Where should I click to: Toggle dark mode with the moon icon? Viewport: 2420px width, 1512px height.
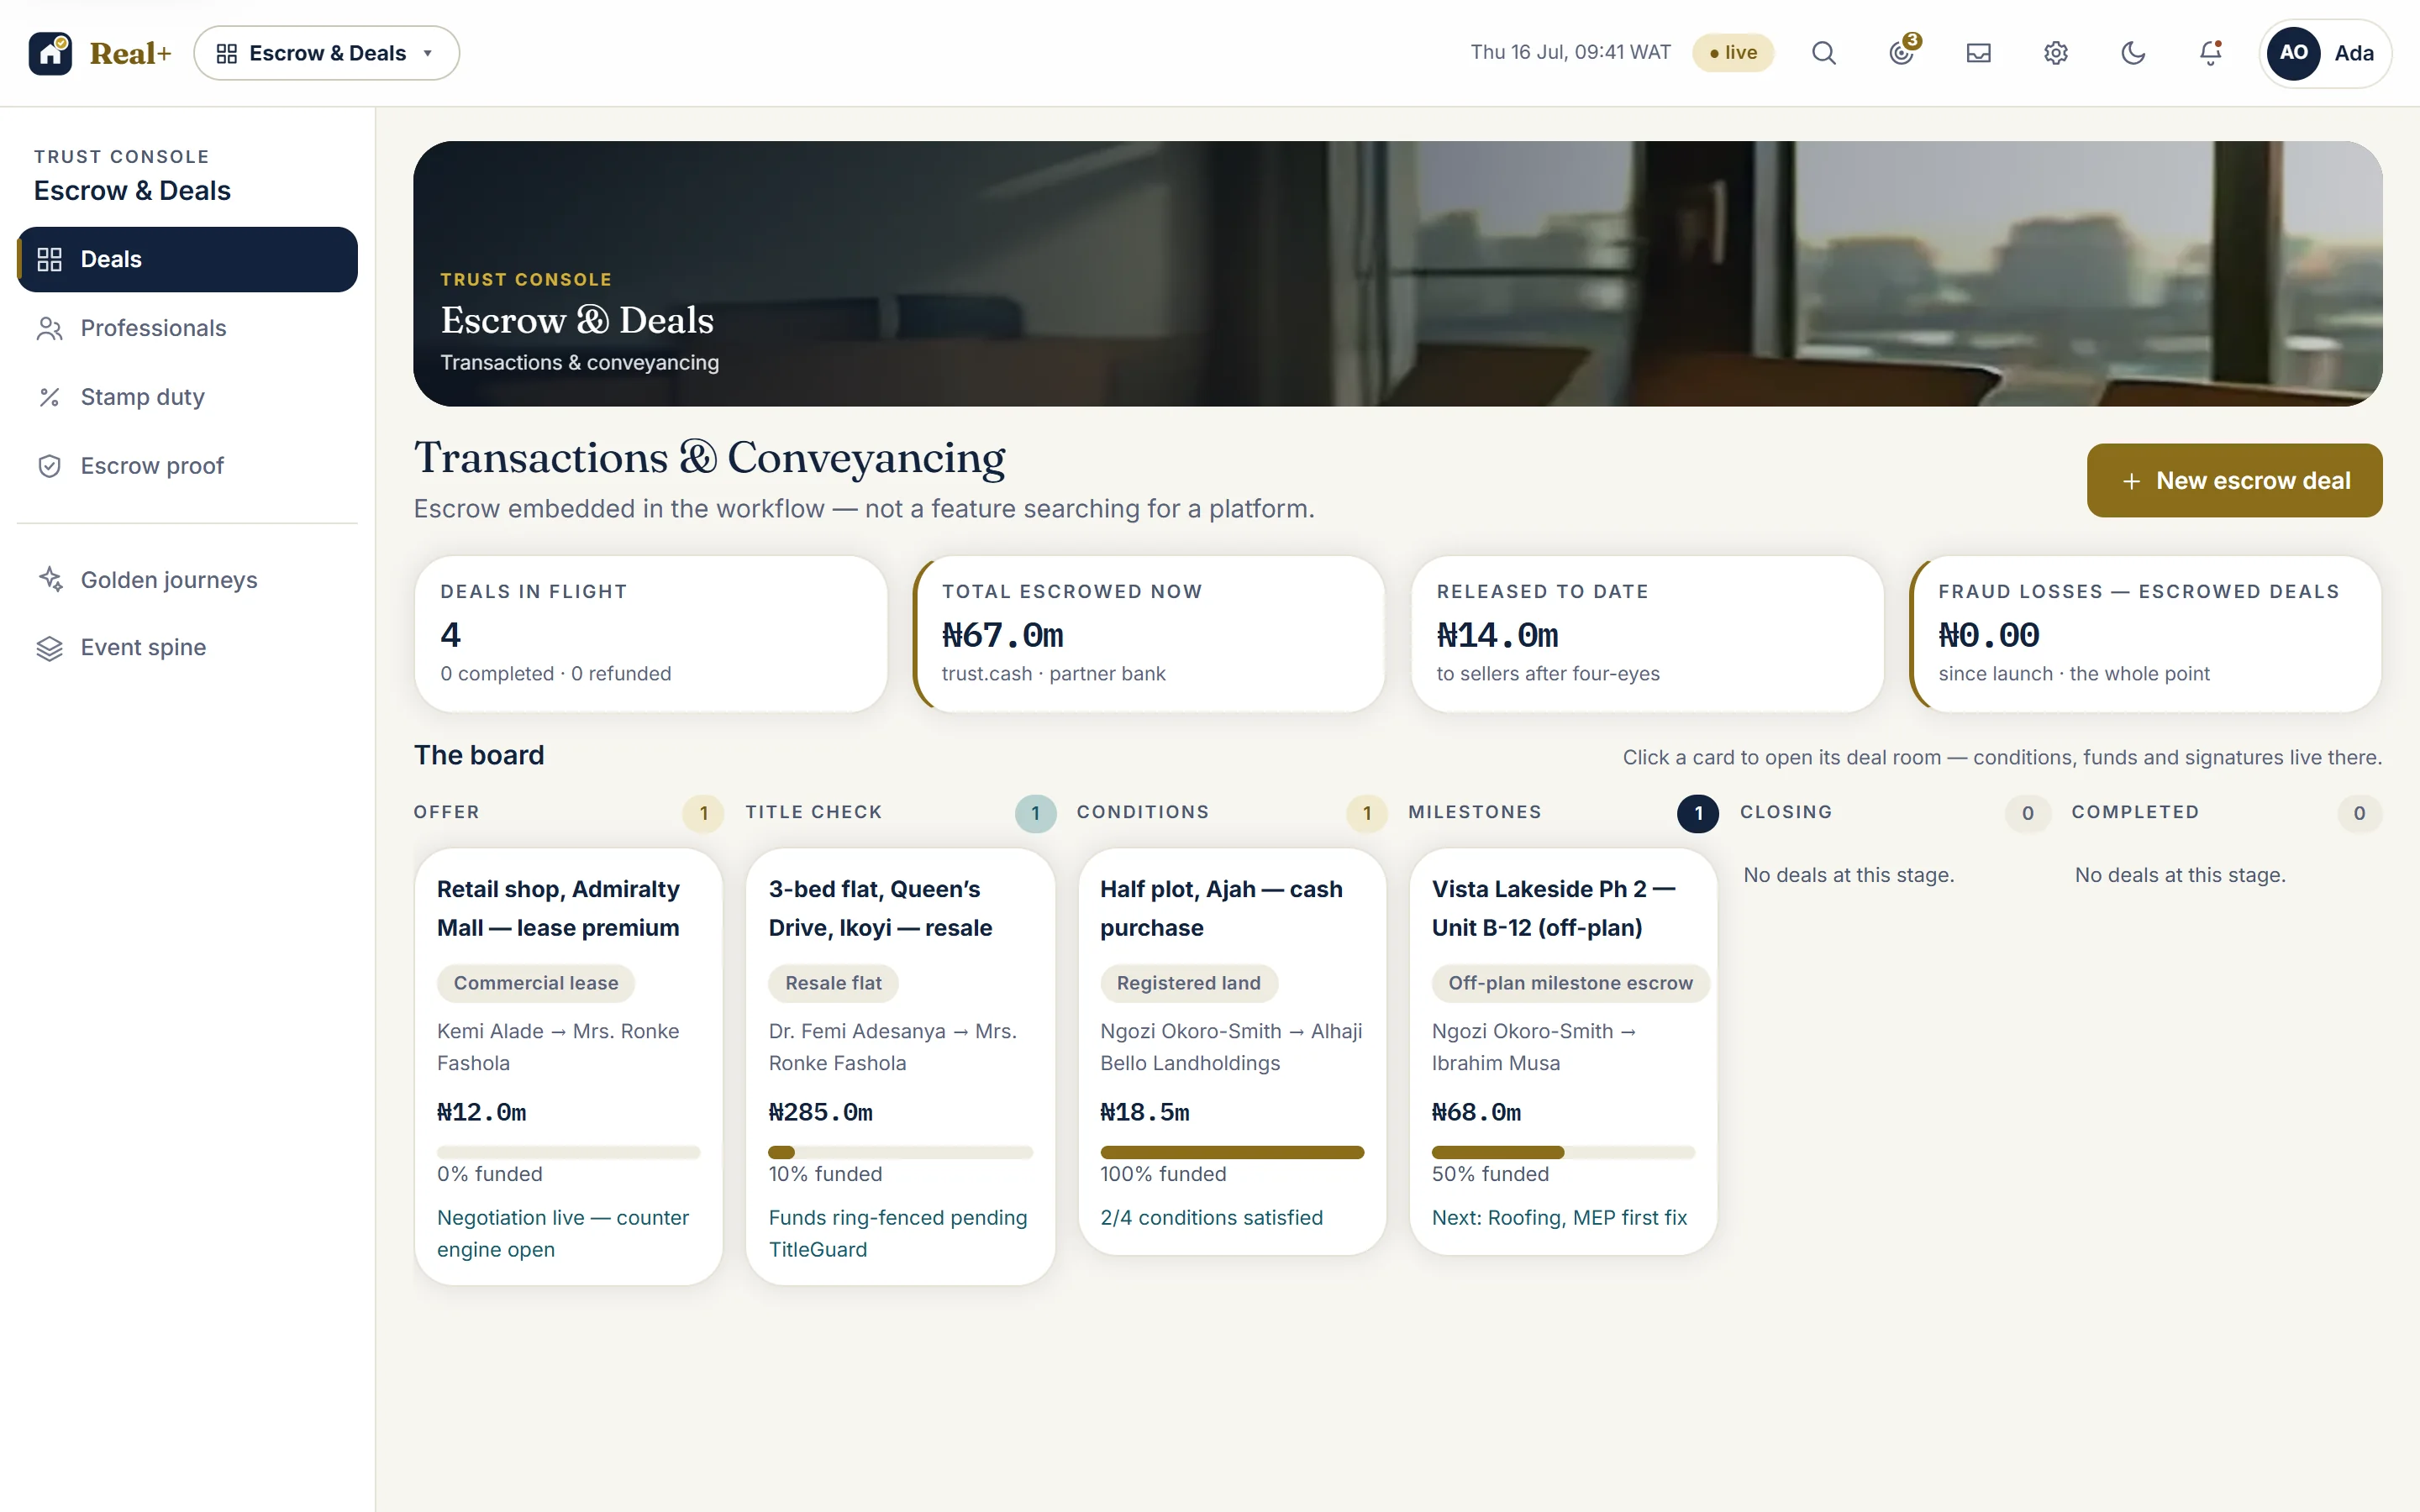(2133, 53)
